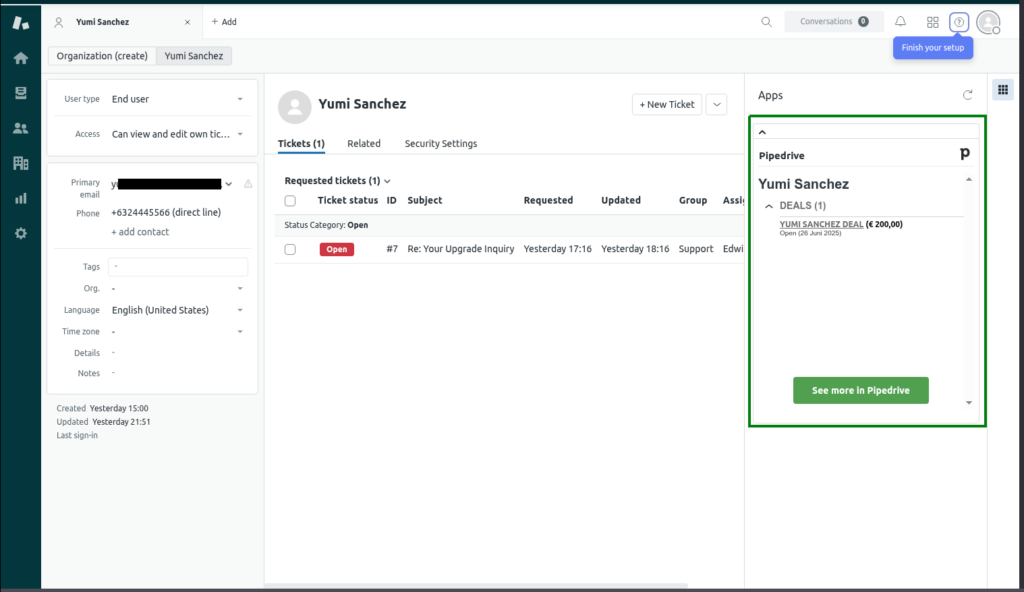Open the notifications bell
This screenshot has height=592, width=1024.
coord(901,22)
